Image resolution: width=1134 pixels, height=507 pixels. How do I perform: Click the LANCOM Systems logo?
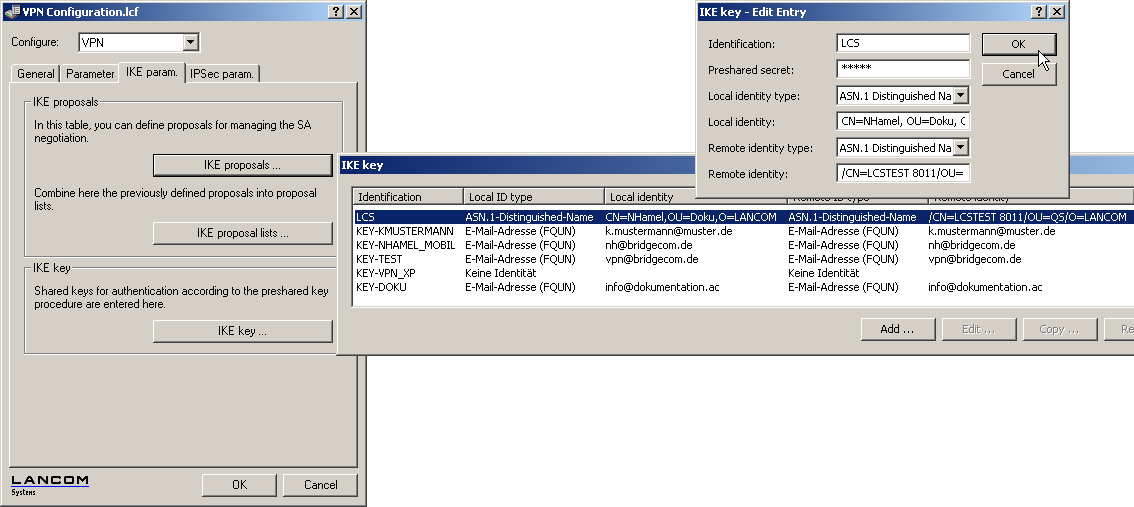[x=50, y=485]
